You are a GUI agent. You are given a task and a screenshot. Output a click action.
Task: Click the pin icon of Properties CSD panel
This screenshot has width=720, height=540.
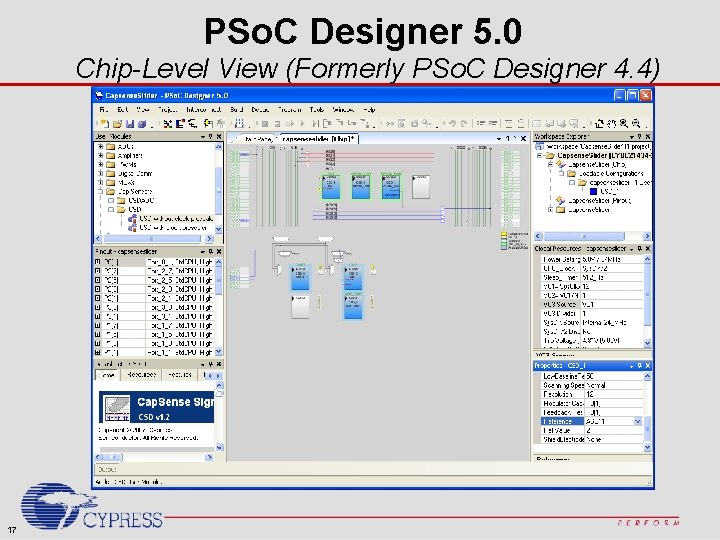click(639, 366)
